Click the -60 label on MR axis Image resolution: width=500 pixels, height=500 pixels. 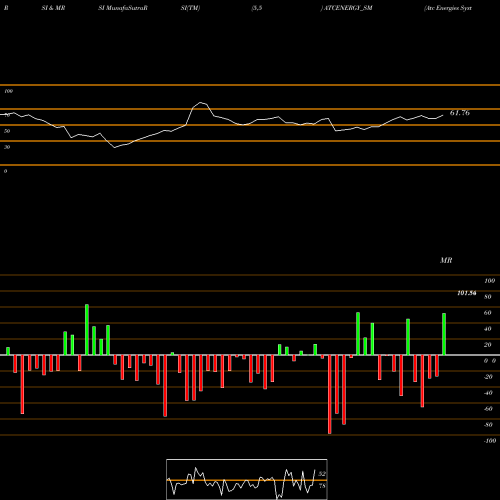coord(488,409)
